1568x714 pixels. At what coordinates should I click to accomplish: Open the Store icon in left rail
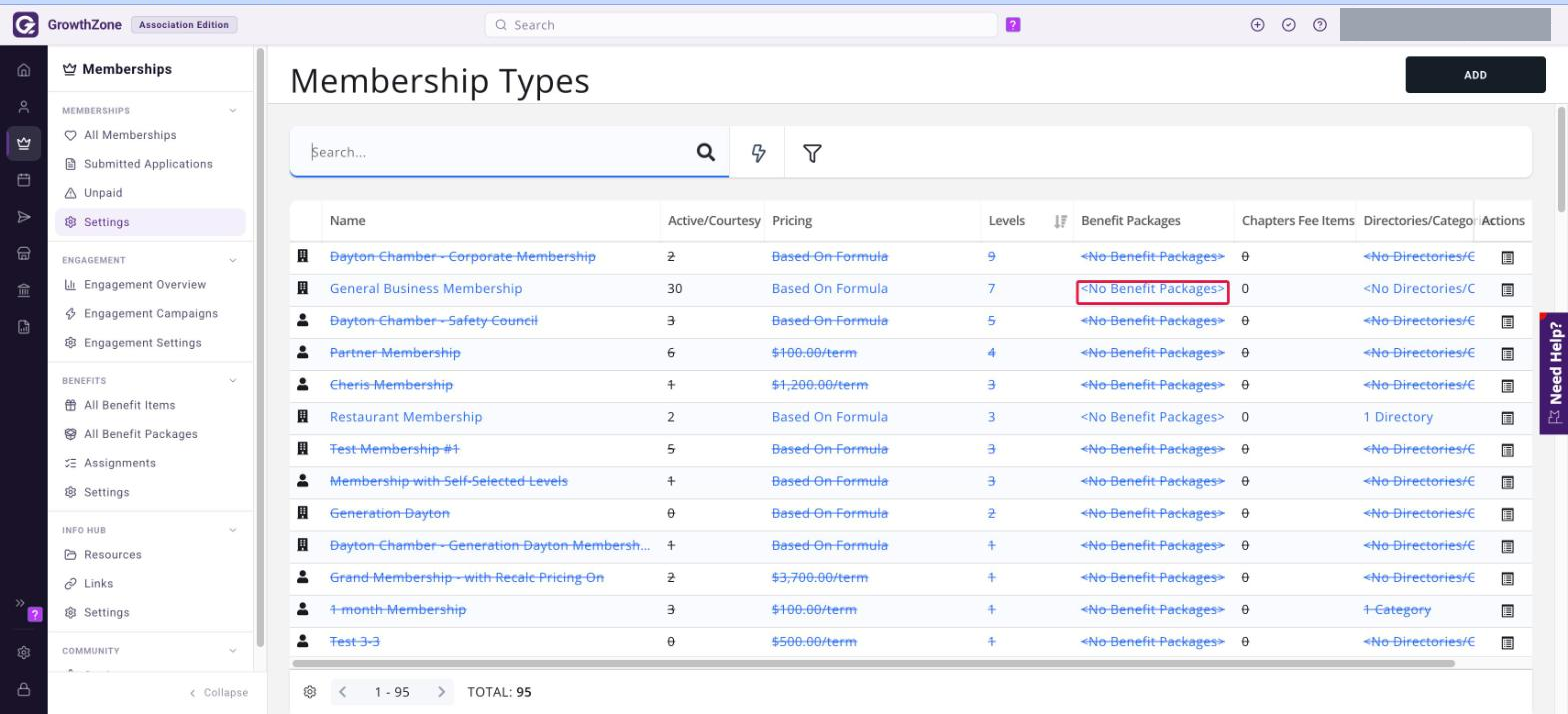coord(24,254)
